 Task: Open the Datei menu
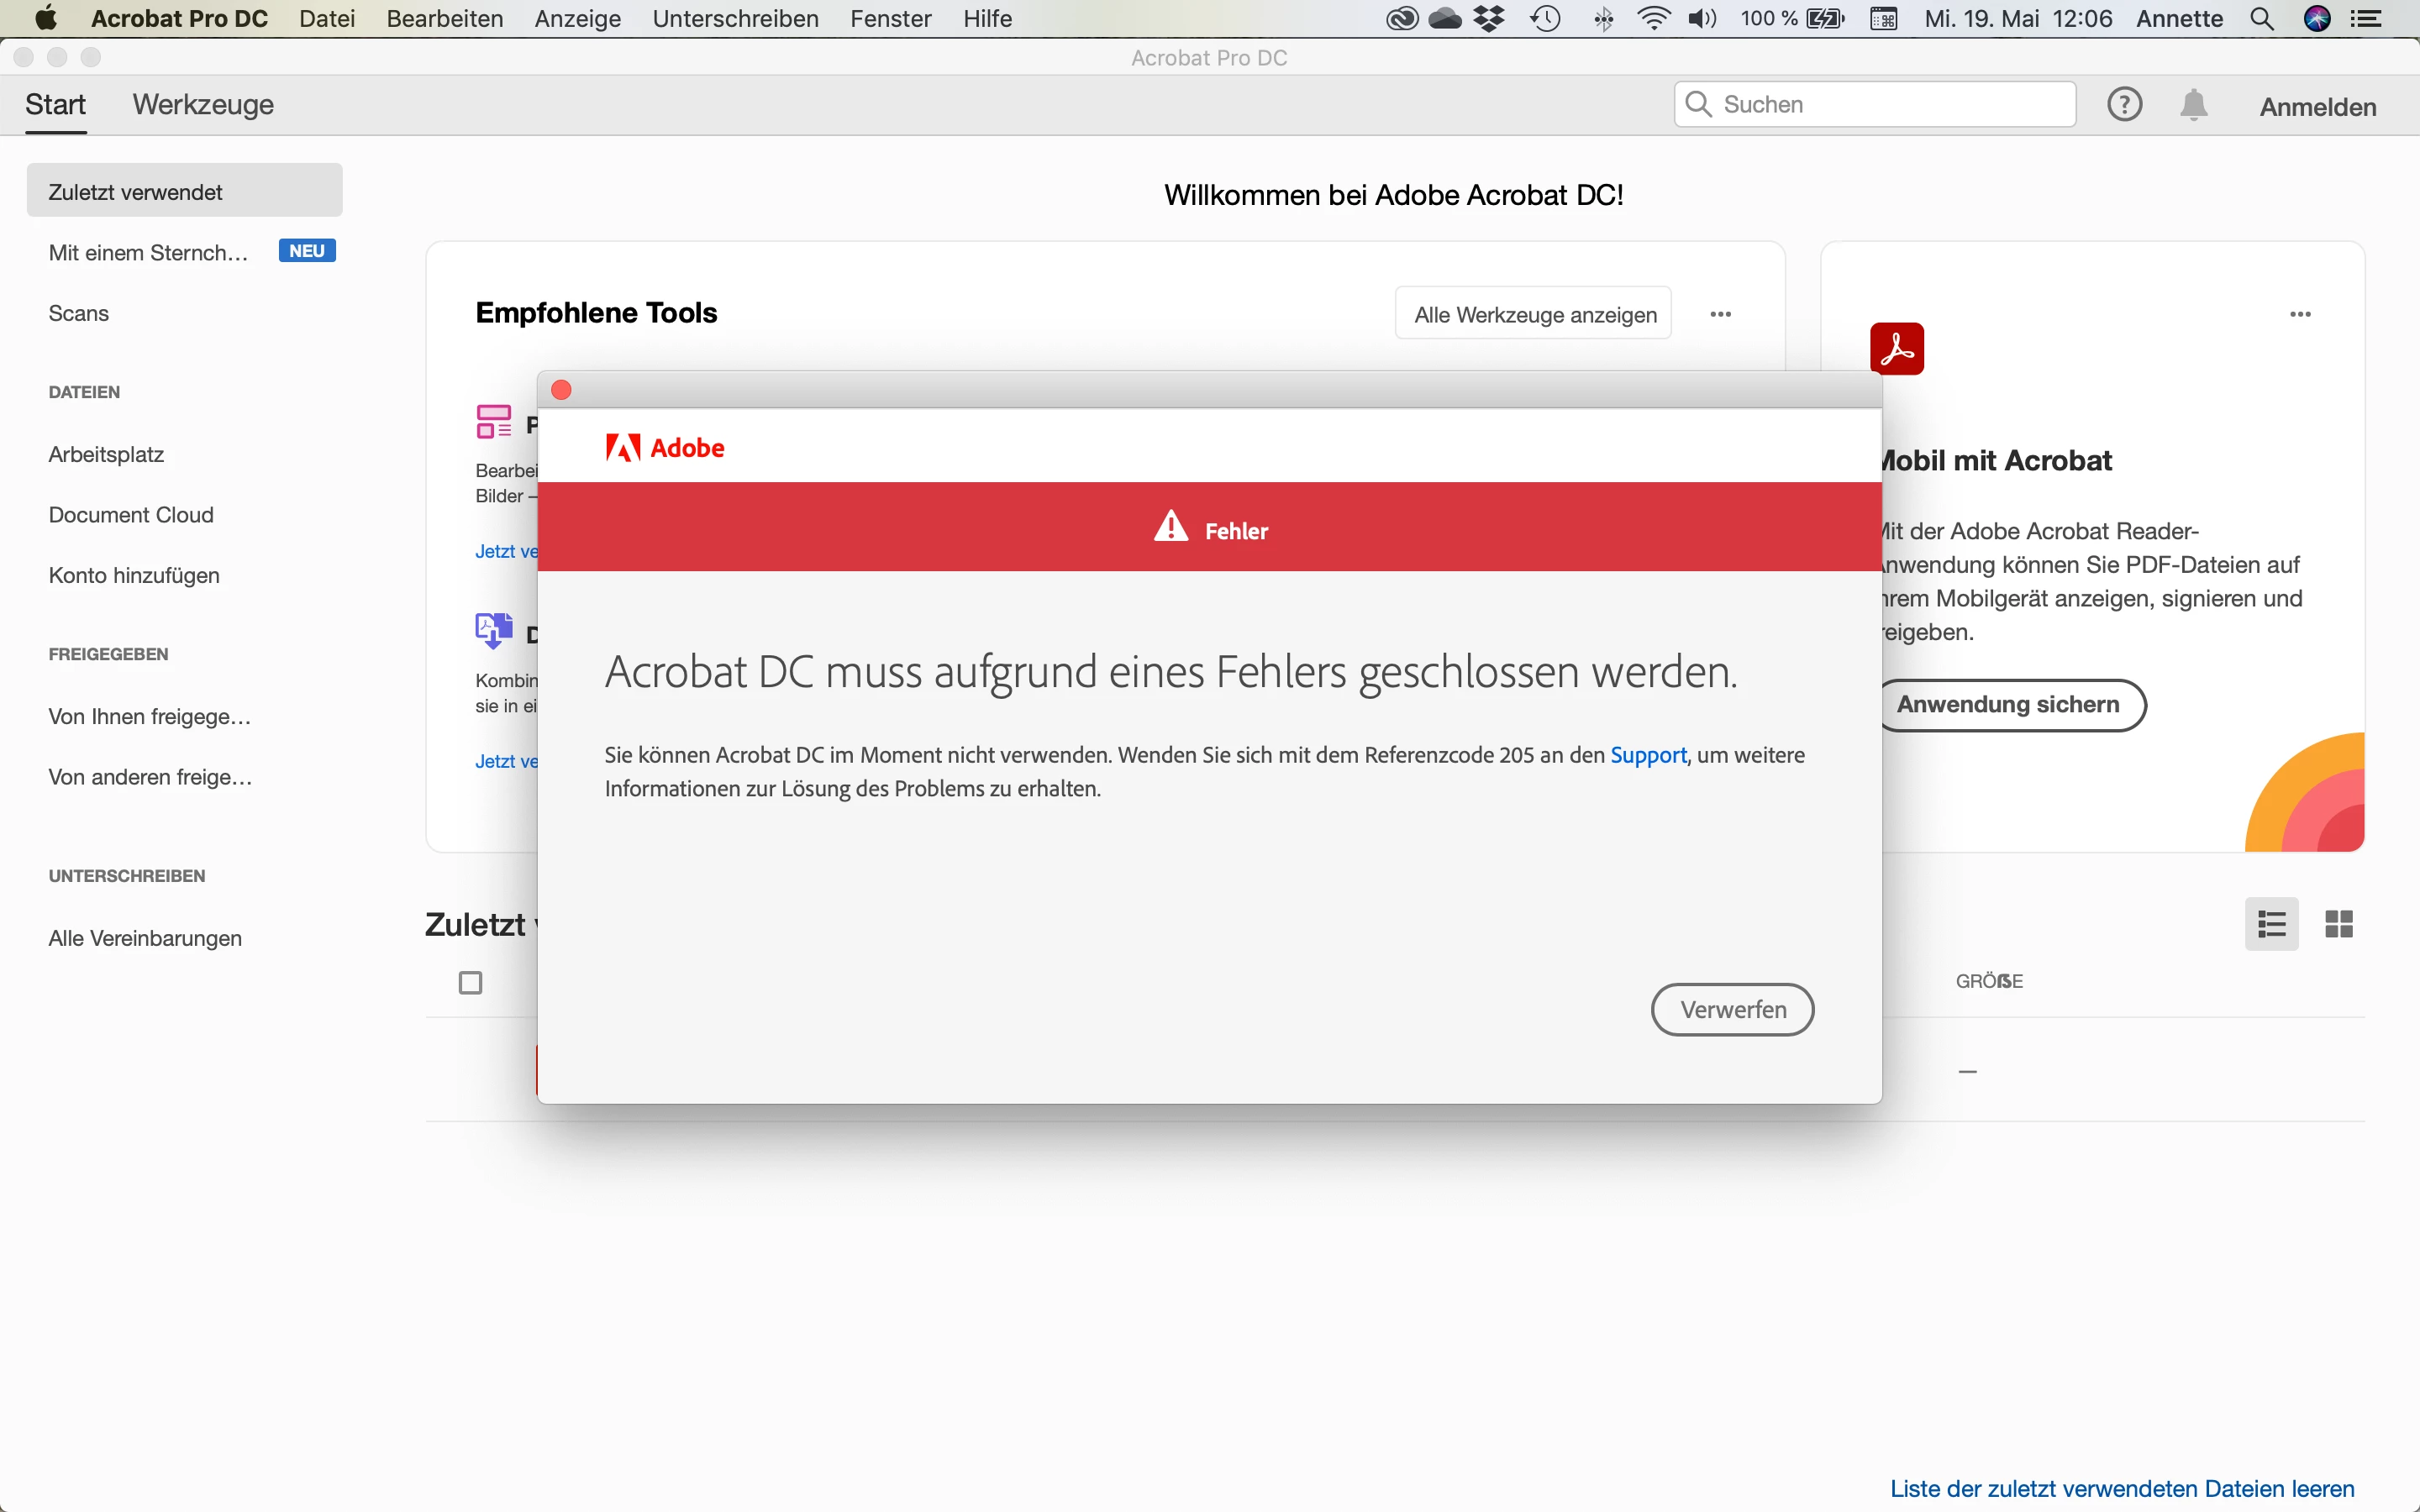pyautogui.click(x=327, y=18)
